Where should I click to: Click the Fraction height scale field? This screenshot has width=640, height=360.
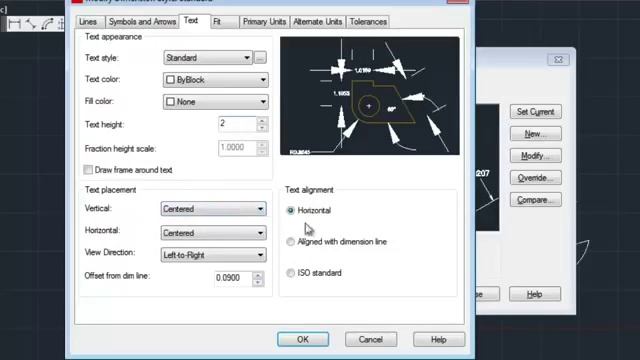pos(238,148)
